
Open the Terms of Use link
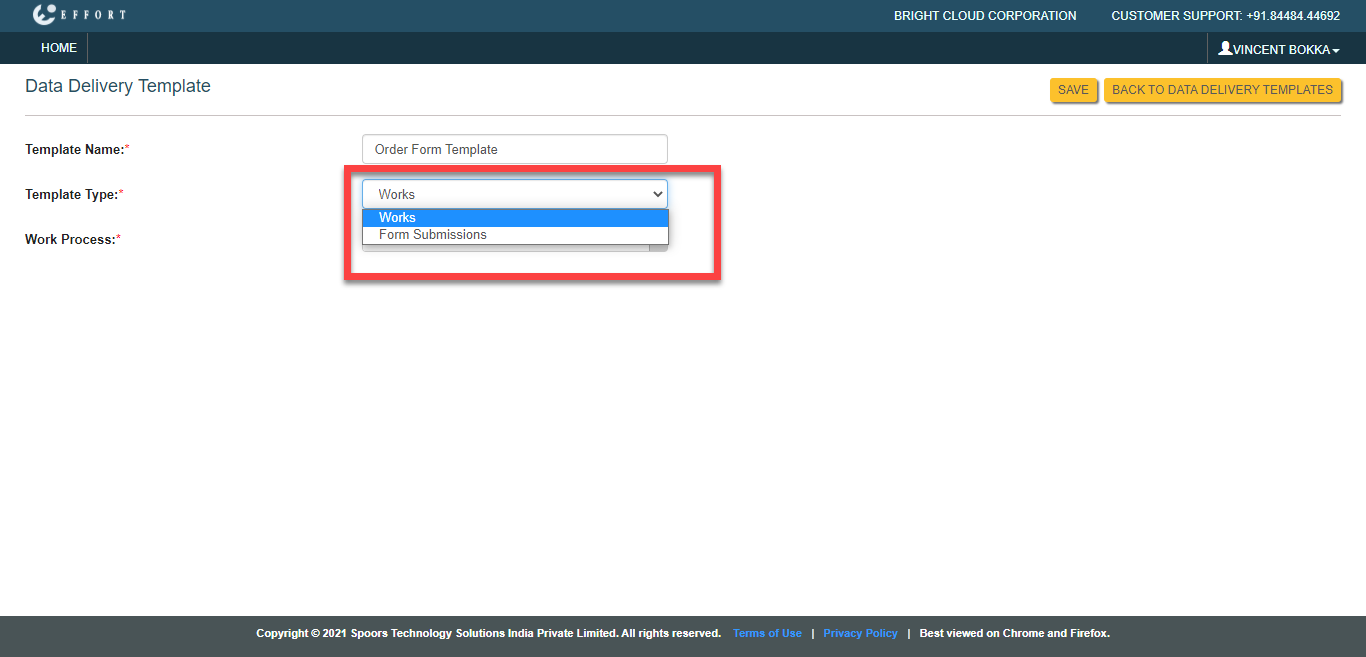click(x=767, y=633)
